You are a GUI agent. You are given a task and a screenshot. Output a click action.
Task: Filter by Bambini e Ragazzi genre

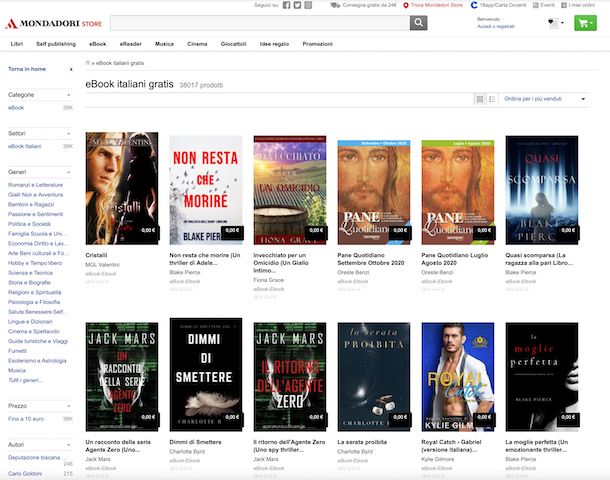[31, 204]
